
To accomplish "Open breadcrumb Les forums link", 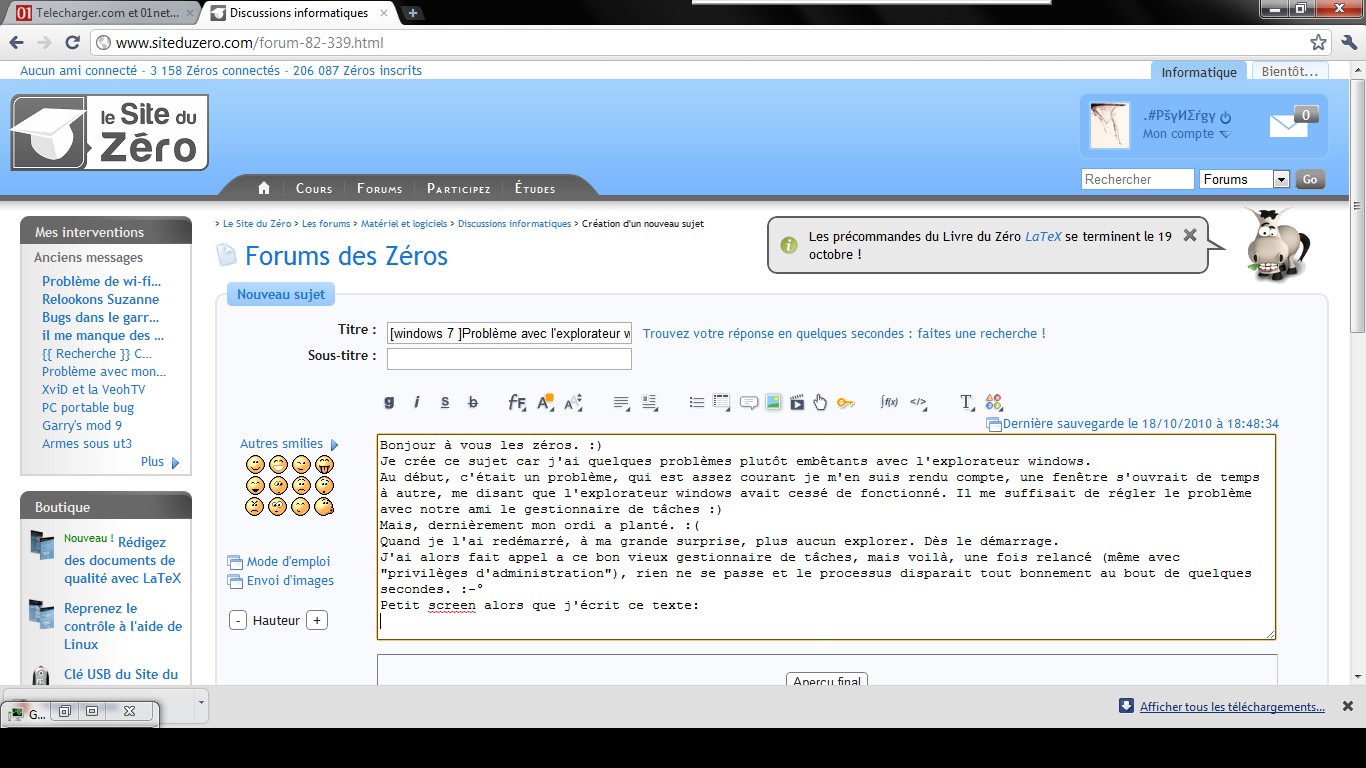I will pos(326,224).
